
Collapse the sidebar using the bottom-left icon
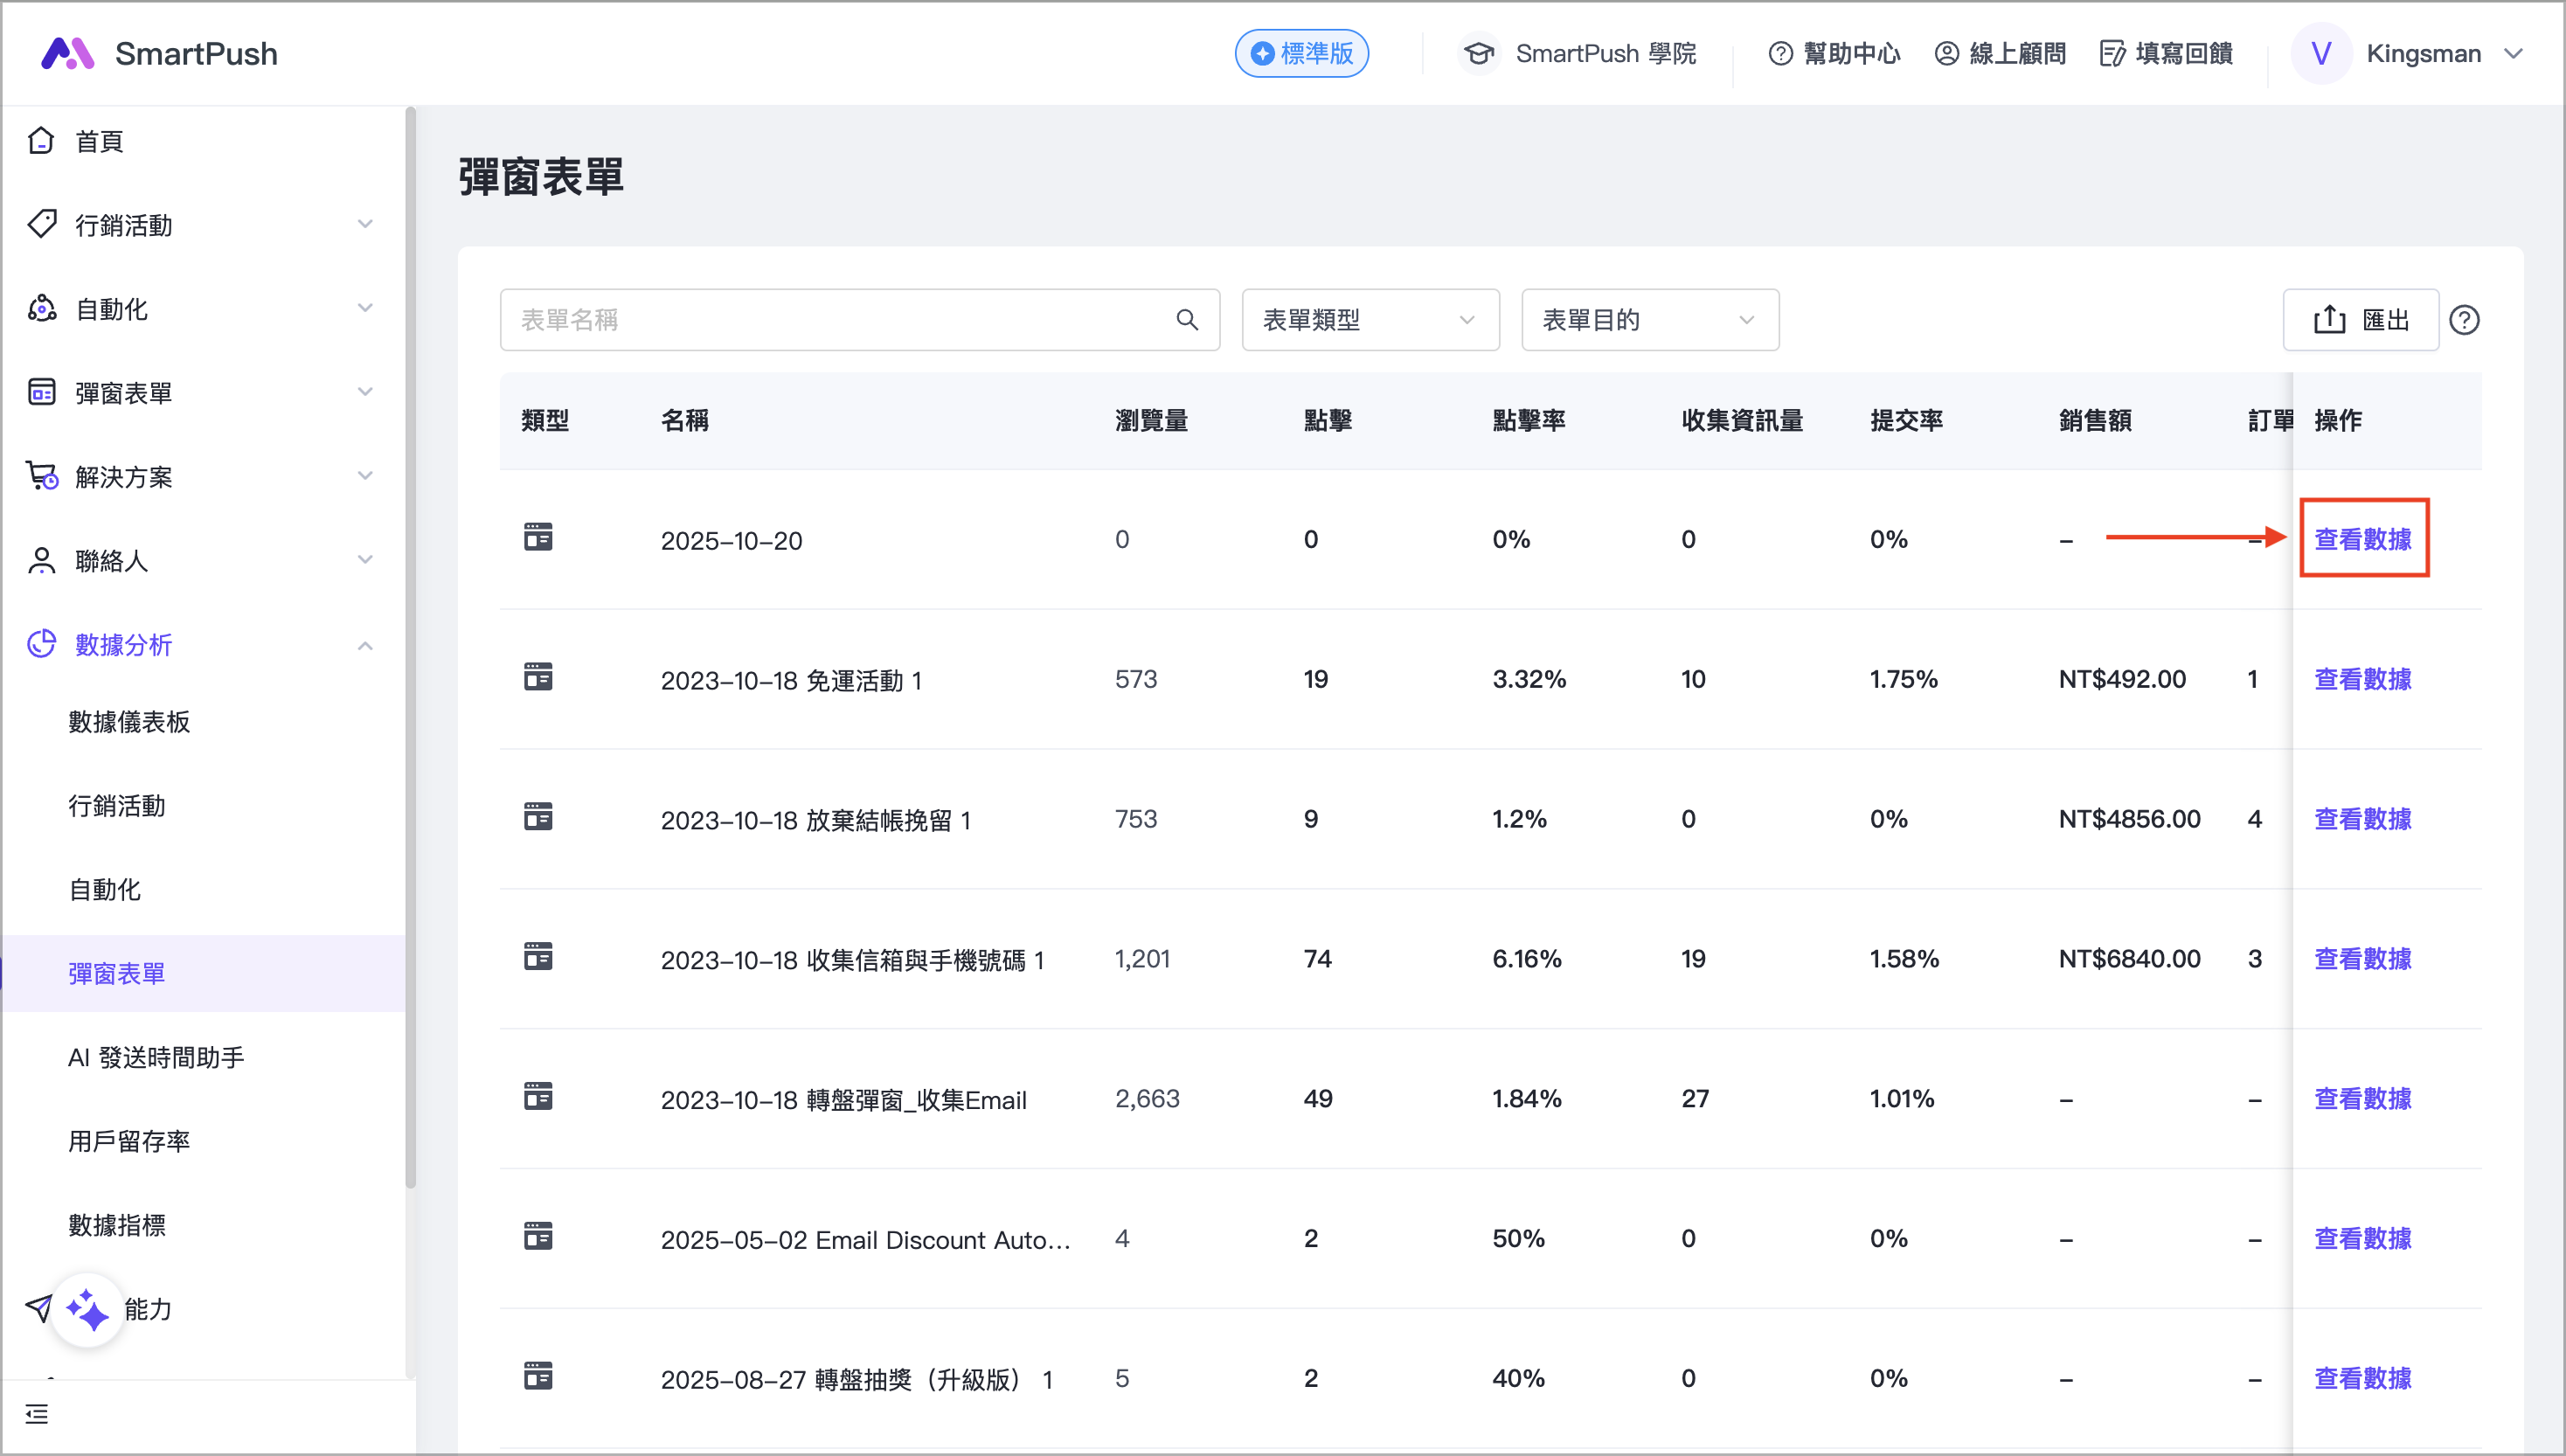[37, 1414]
